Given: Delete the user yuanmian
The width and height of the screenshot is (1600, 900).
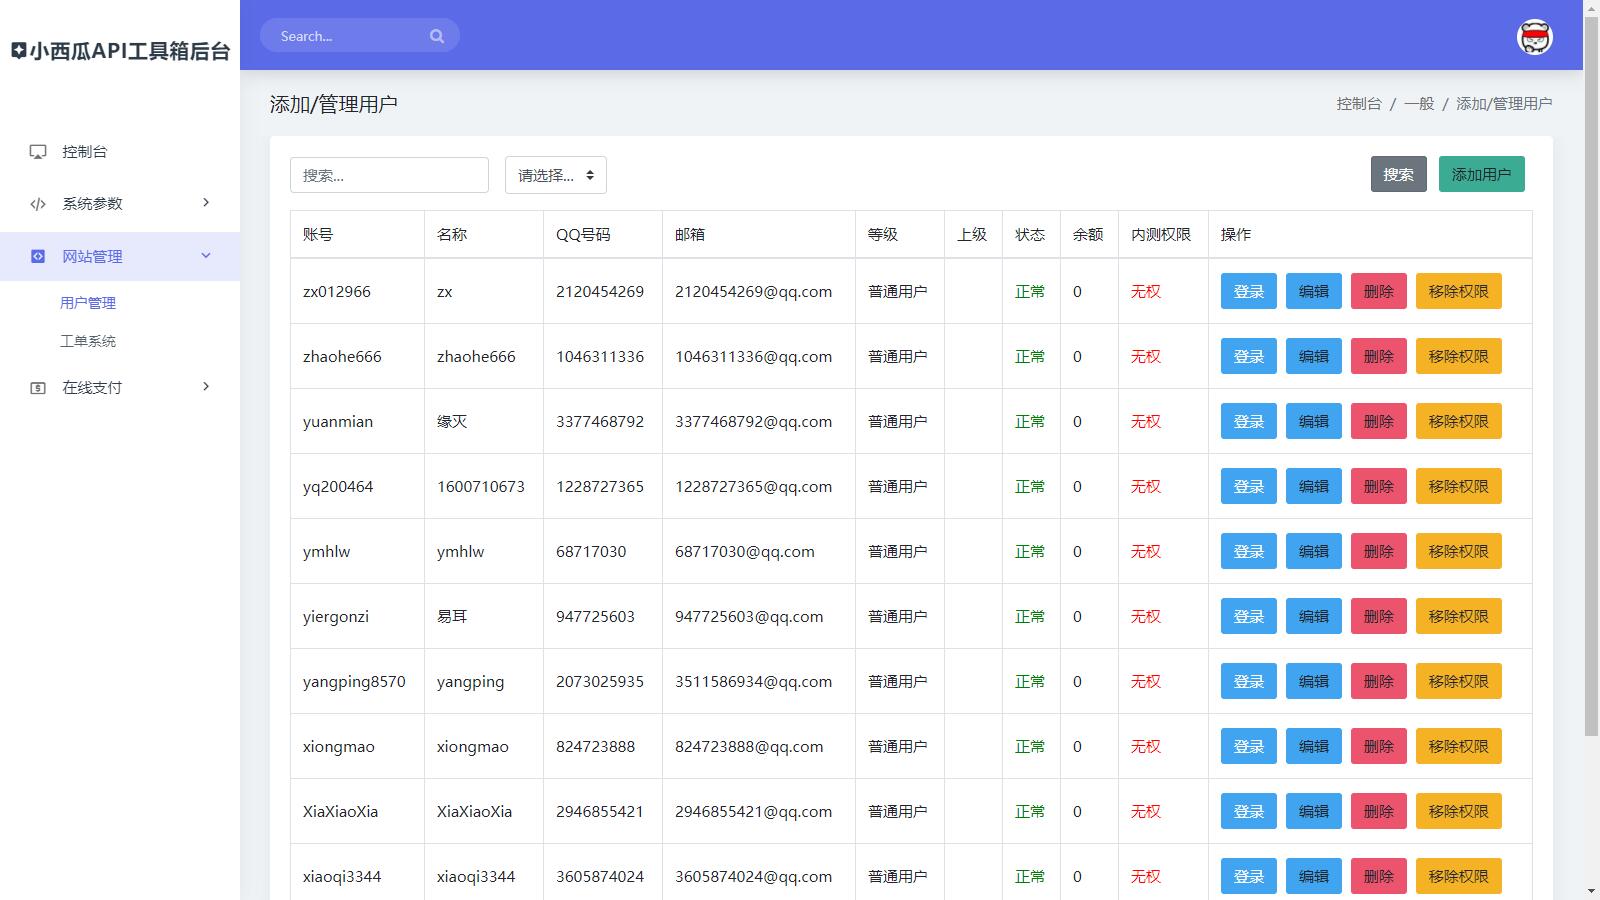Looking at the screenshot, I should pyautogui.click(x=1378, y=422).
